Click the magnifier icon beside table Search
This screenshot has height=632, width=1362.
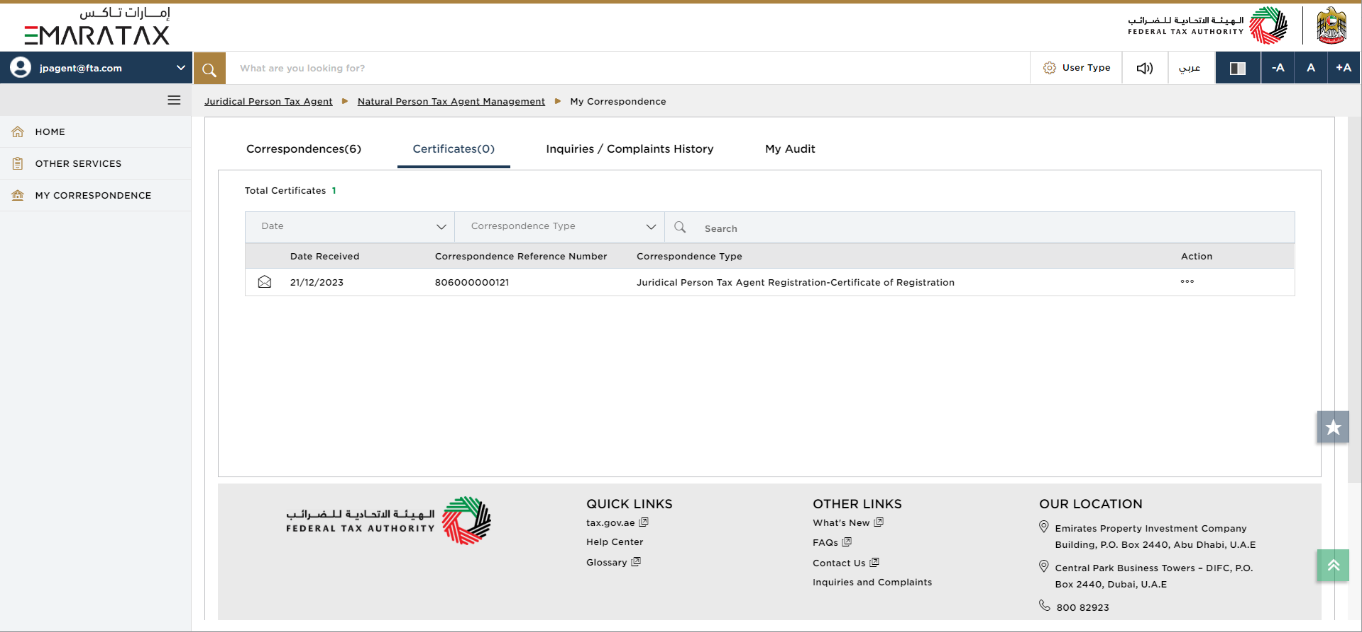pyautogui.click(x=680, y=227)
